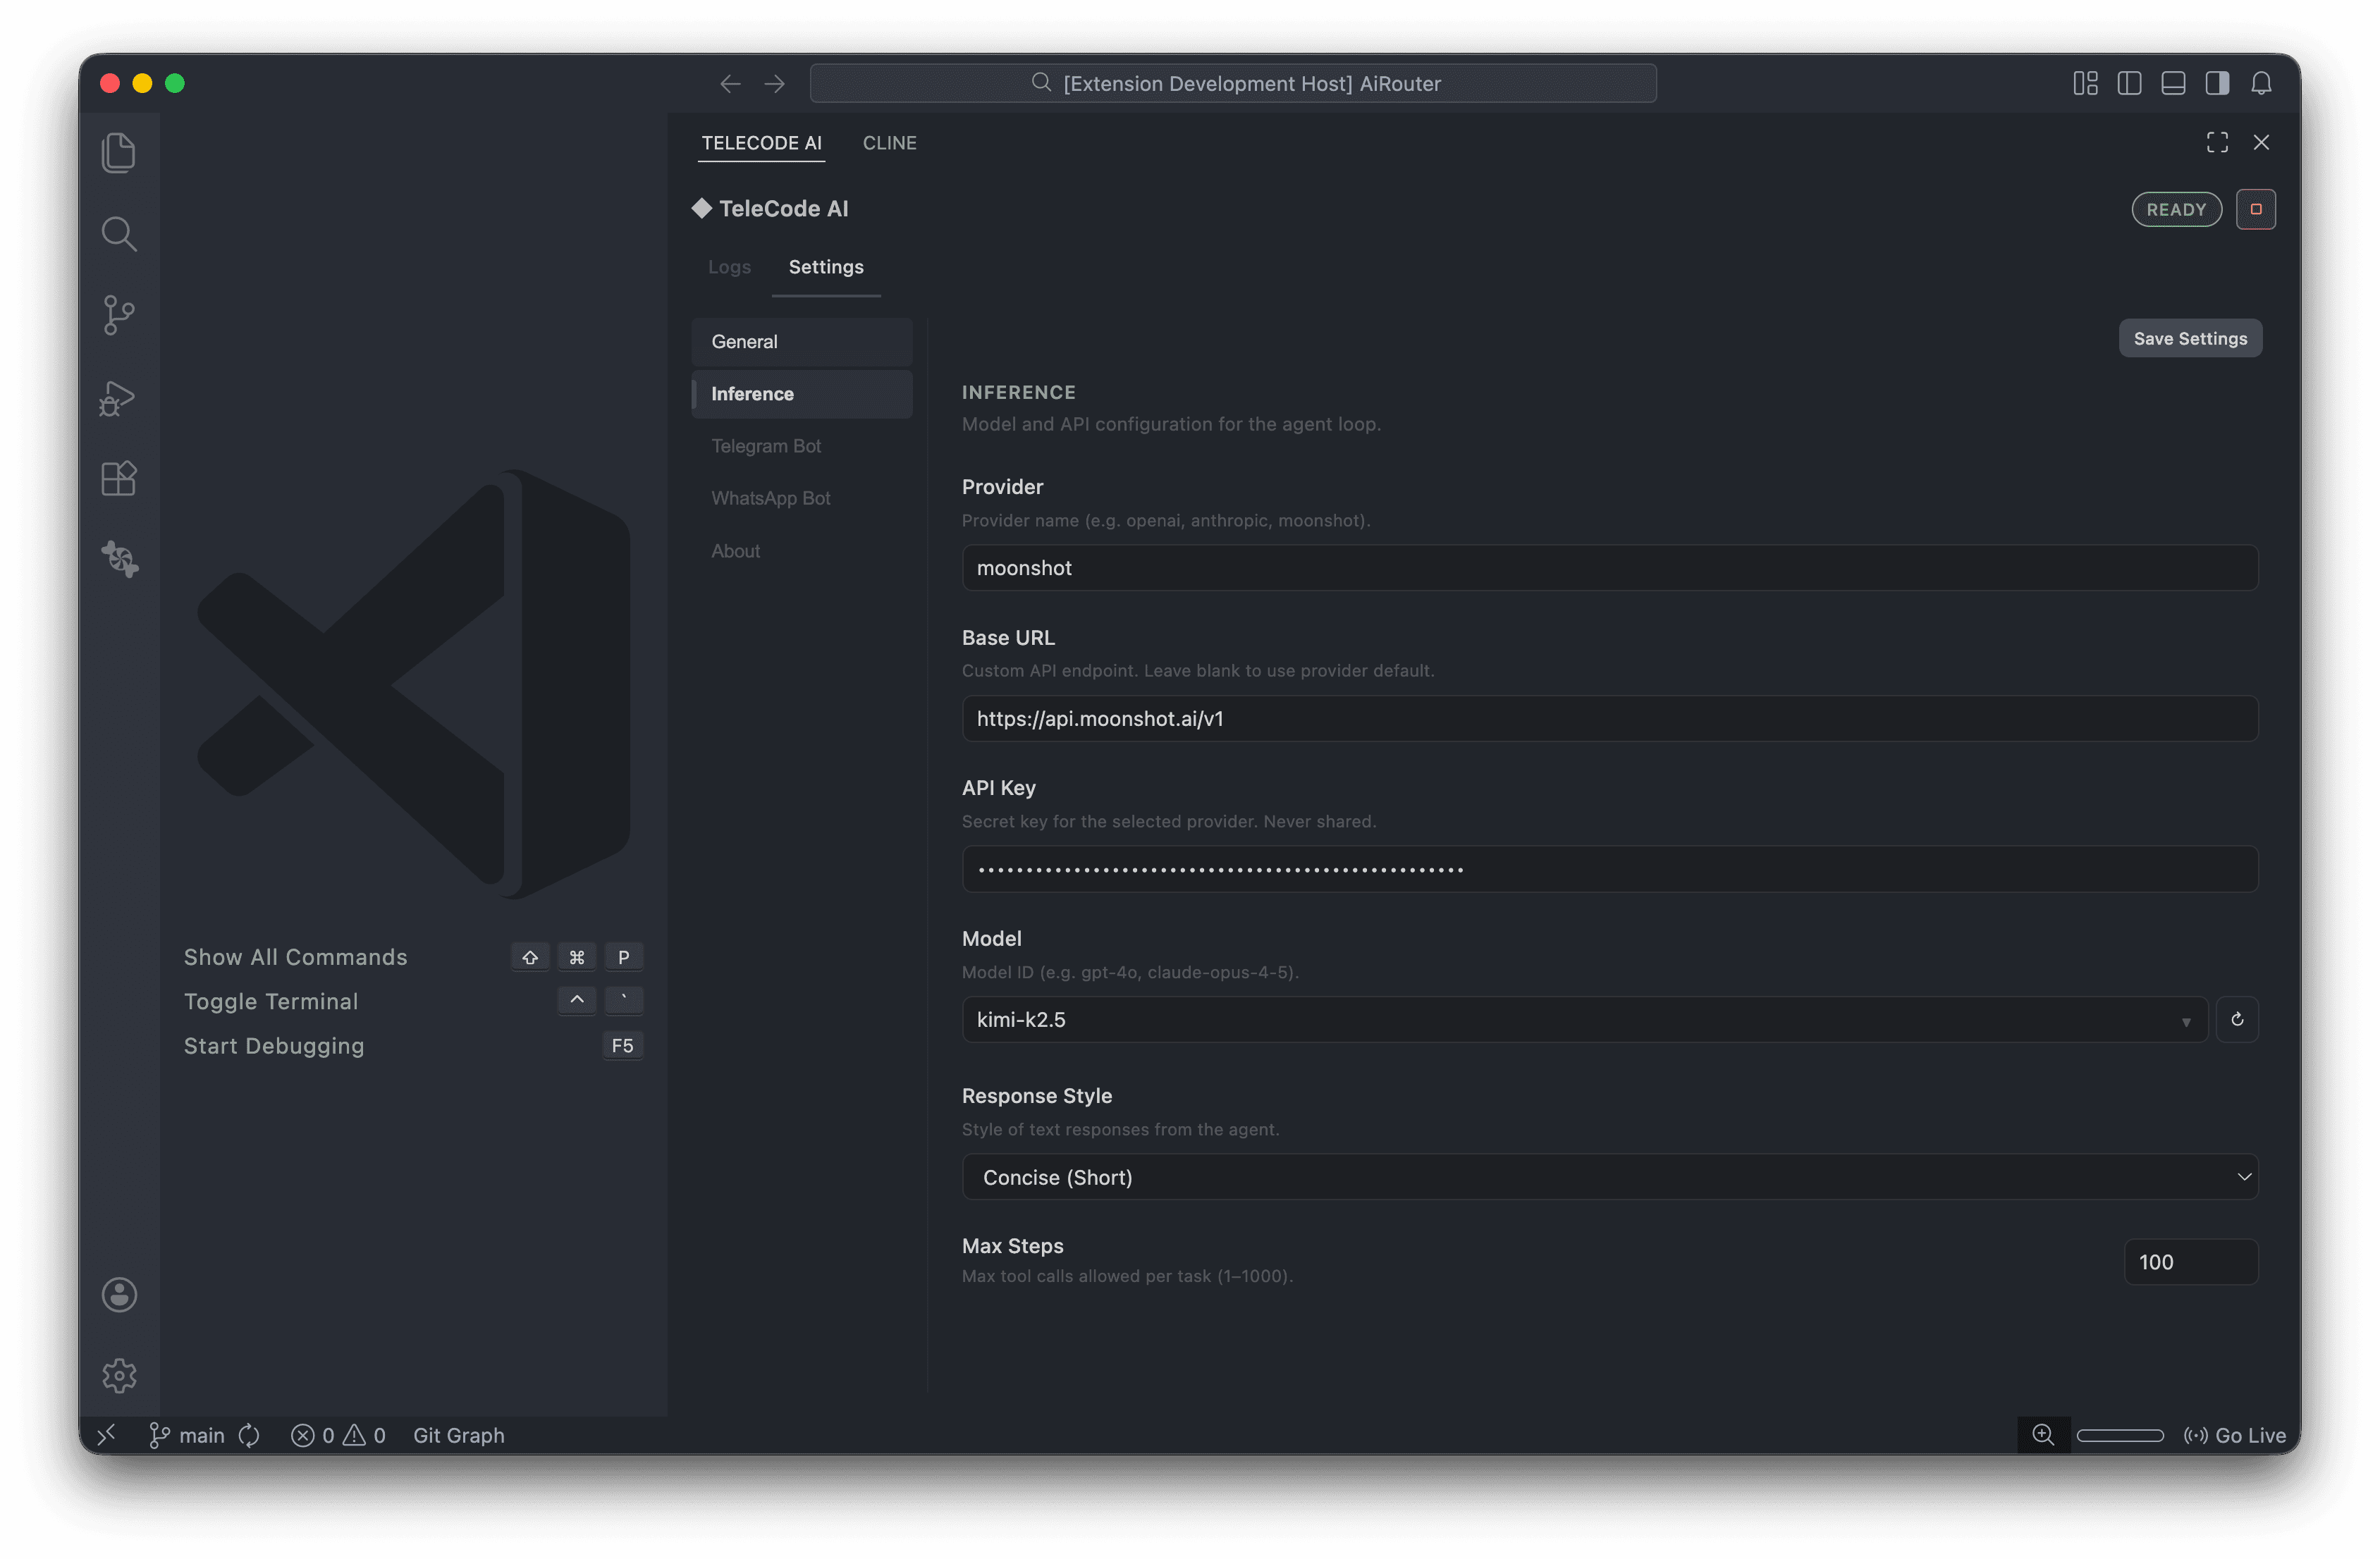Start Go Live from the status bar
2380x1559 pixels.
coord(2236,1435)
